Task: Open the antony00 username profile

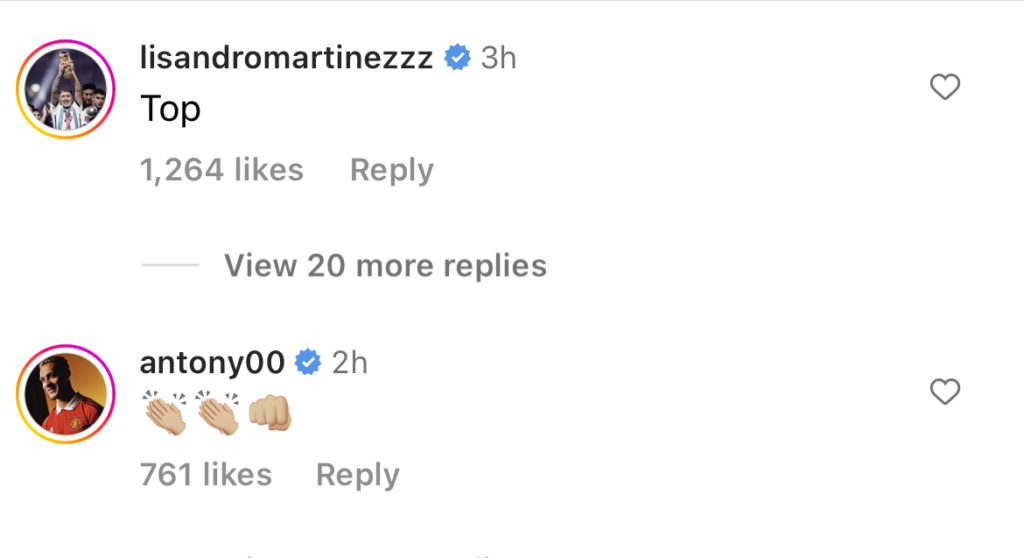Action: tap(212, 363)
